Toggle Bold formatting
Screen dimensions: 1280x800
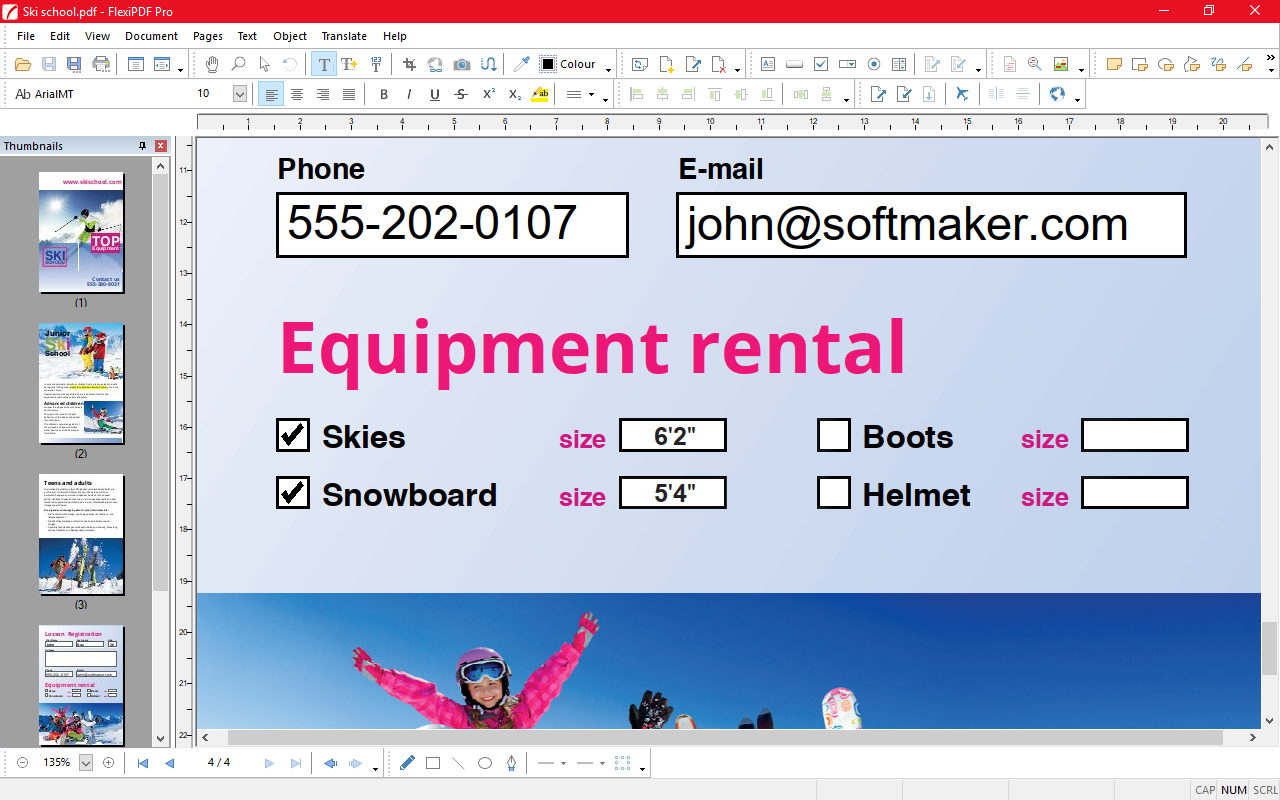click(383, 94)
